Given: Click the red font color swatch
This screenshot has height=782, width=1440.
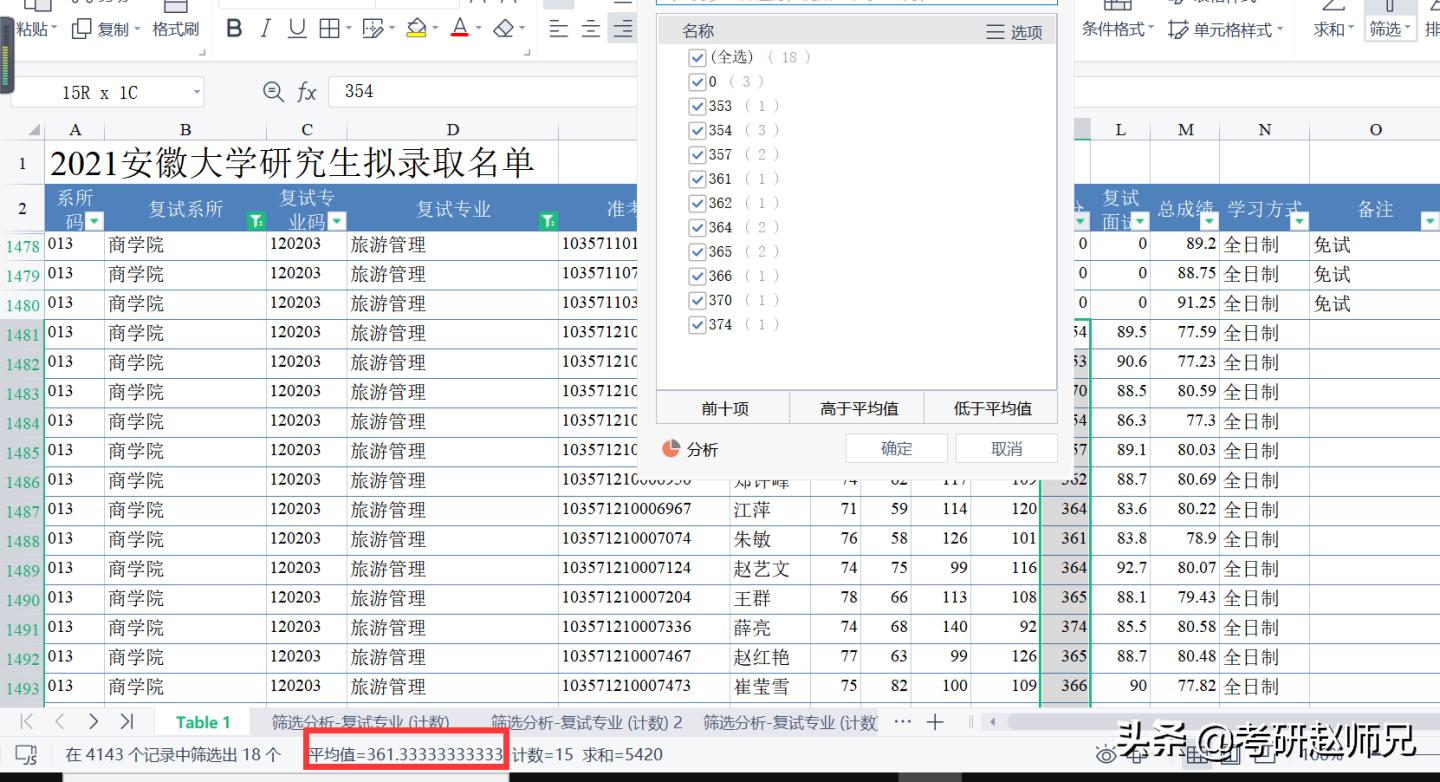Looking at the screenshot, I should [459, 29].
